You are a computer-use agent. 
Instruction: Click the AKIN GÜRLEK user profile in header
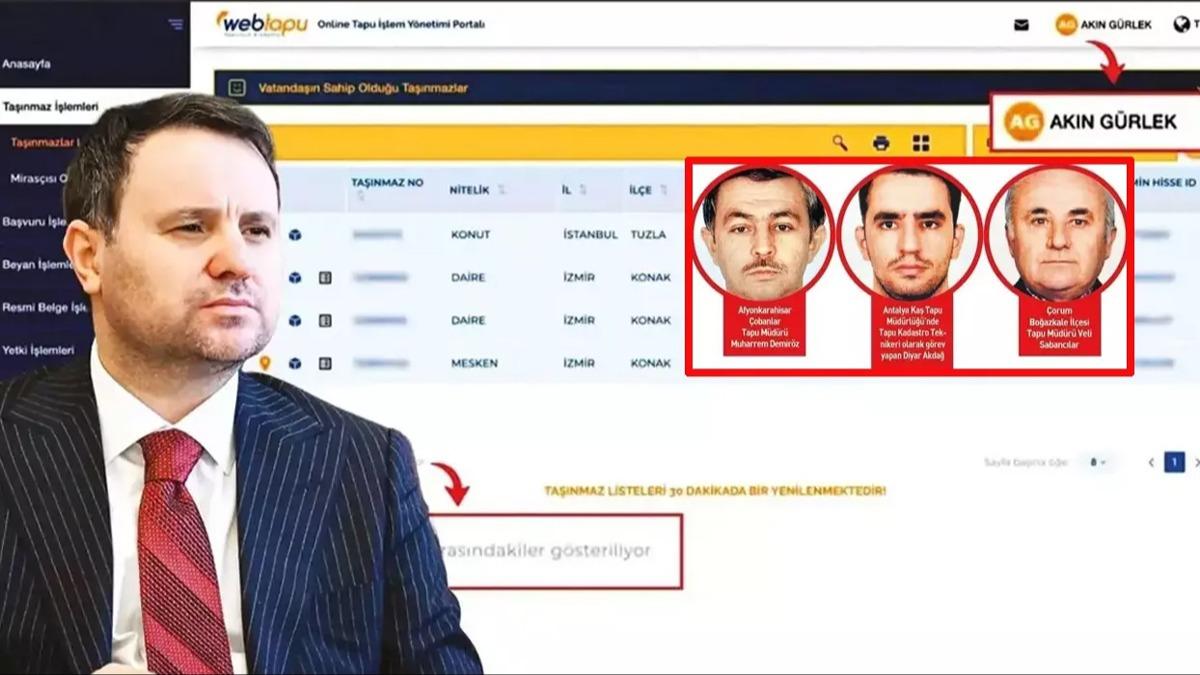[1104, 25]
